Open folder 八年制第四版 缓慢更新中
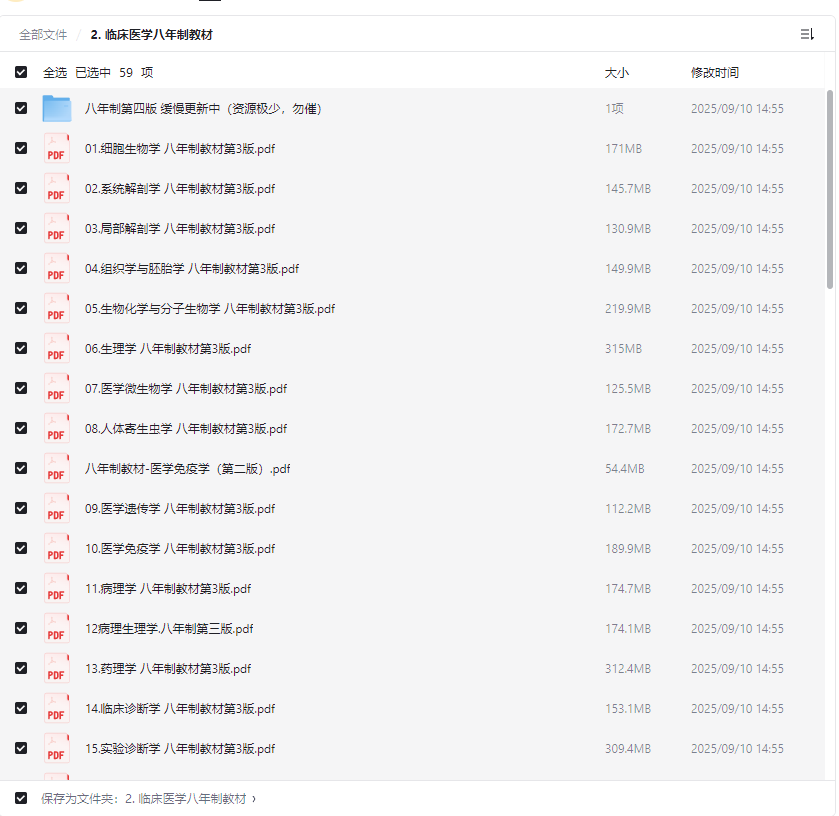This screenshot has width=839, height=816. click(203, 109)
